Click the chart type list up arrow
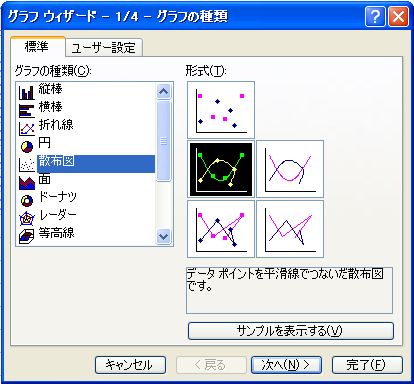The height and width of the screenshot is (384, 414). point(163,91)
